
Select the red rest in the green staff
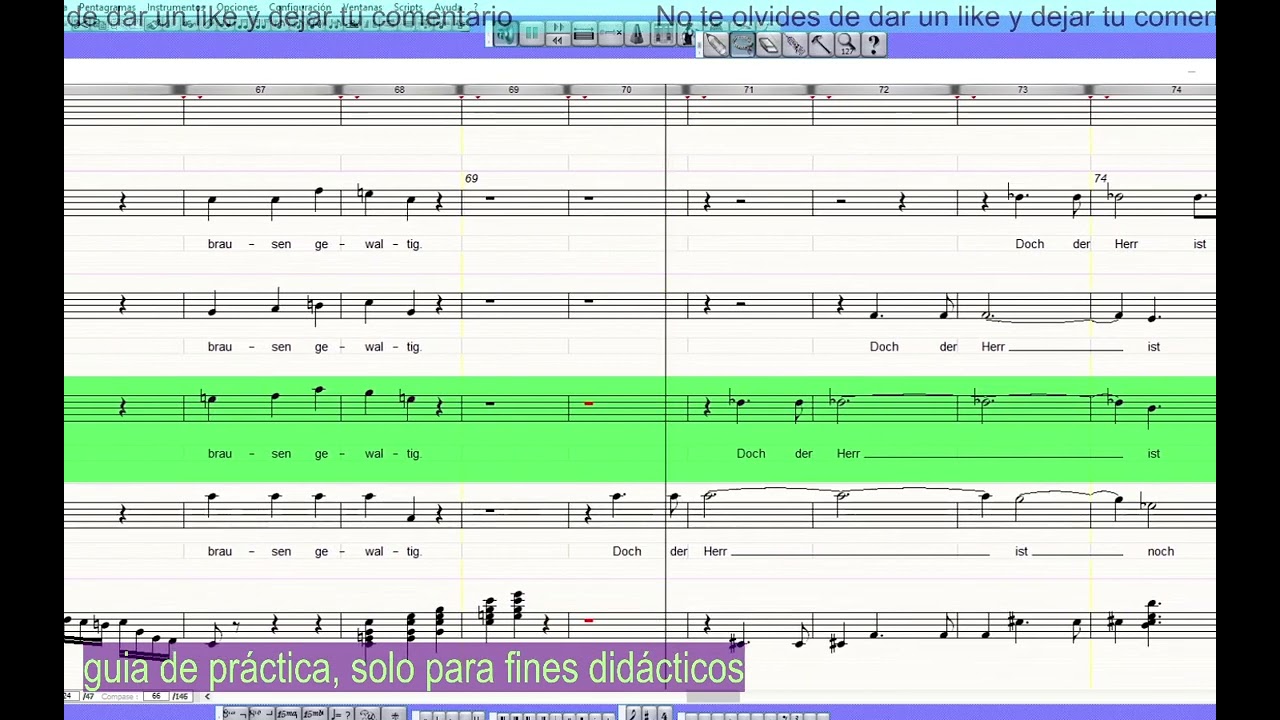(588, 403)
